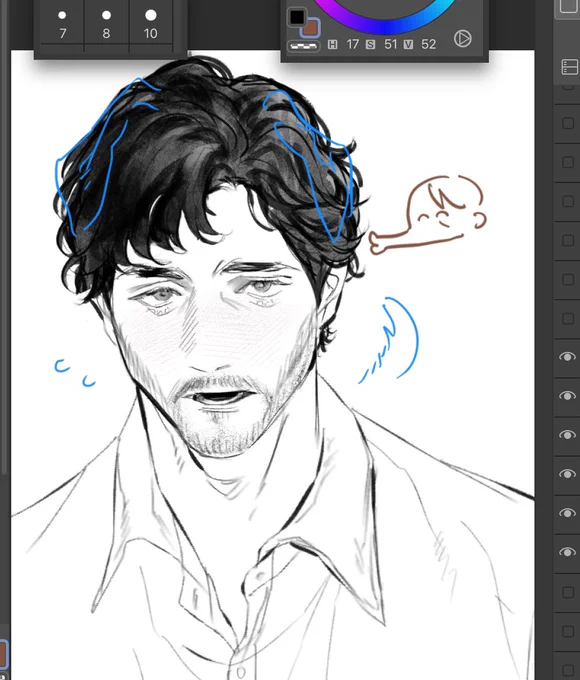Toggle the second eye icon from the top
Image resolution: width=580 pixels, height=680 pixels.
tap(567, 396)
